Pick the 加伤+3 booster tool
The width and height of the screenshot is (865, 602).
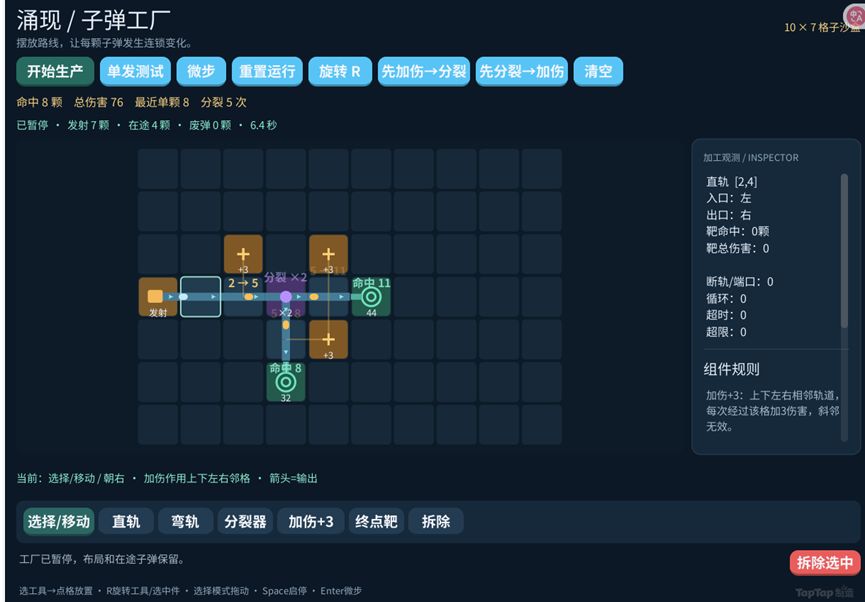click(x=311, y=521)
